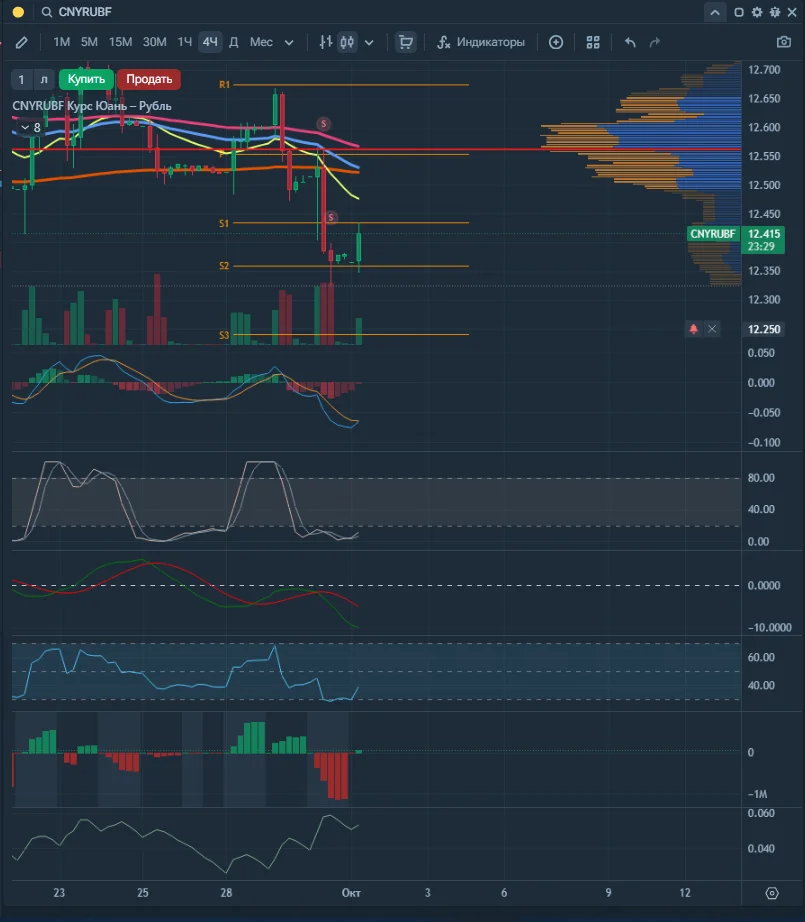Viewport: 805px width, 922px height.
Task: Click the lower S signal marker near S1
Action: tap(331, 218)
